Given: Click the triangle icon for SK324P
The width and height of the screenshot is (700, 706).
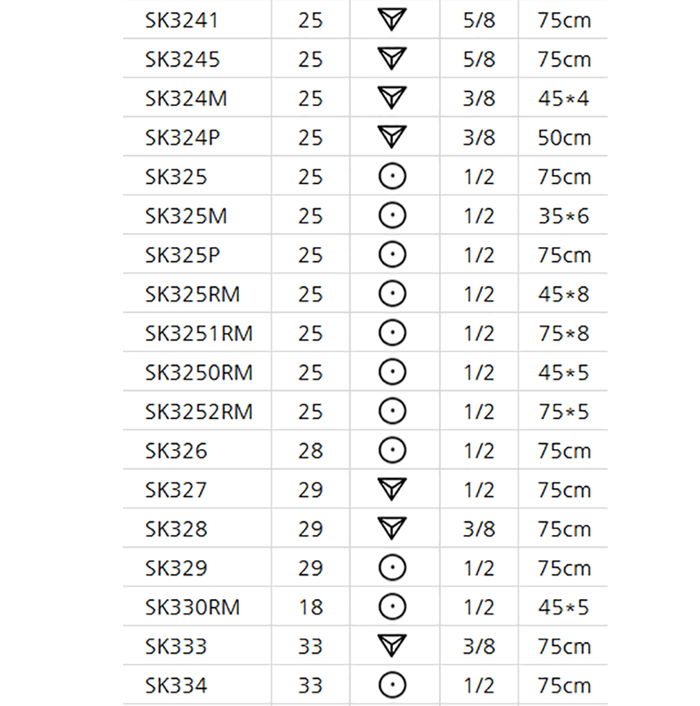Looking at the screenshot, I should coord(393,137).
